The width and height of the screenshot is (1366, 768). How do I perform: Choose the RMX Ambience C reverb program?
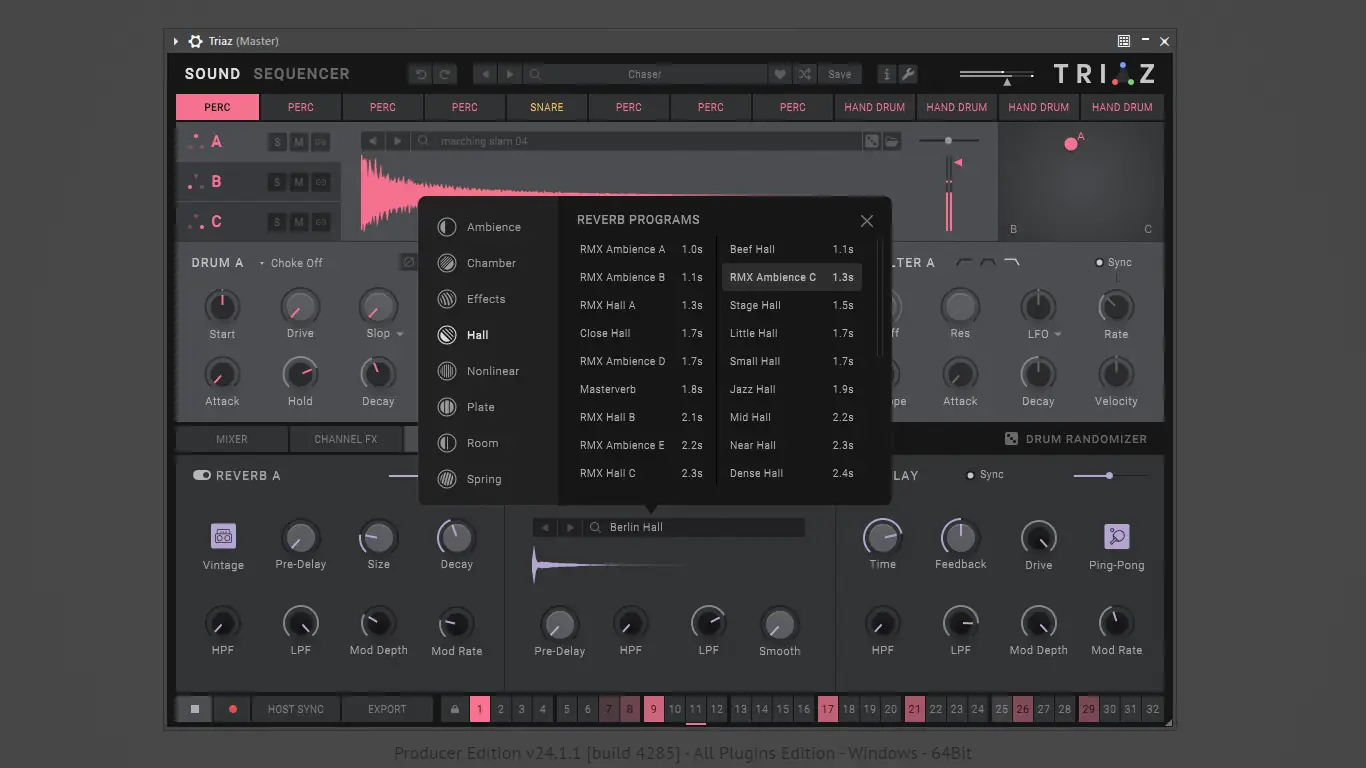click(x=791, y=277)
